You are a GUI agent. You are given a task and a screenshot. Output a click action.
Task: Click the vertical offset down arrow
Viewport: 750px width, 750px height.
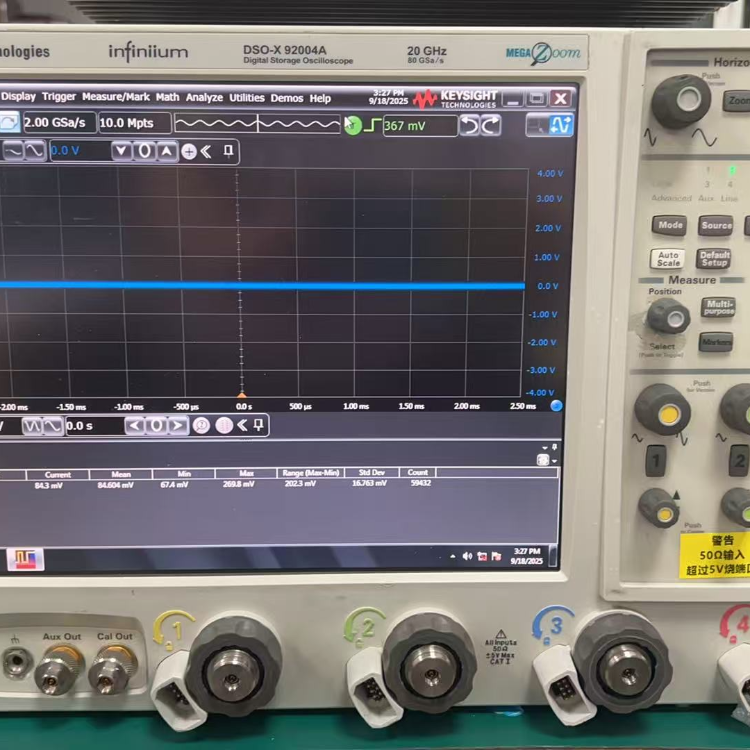[121, 151]
